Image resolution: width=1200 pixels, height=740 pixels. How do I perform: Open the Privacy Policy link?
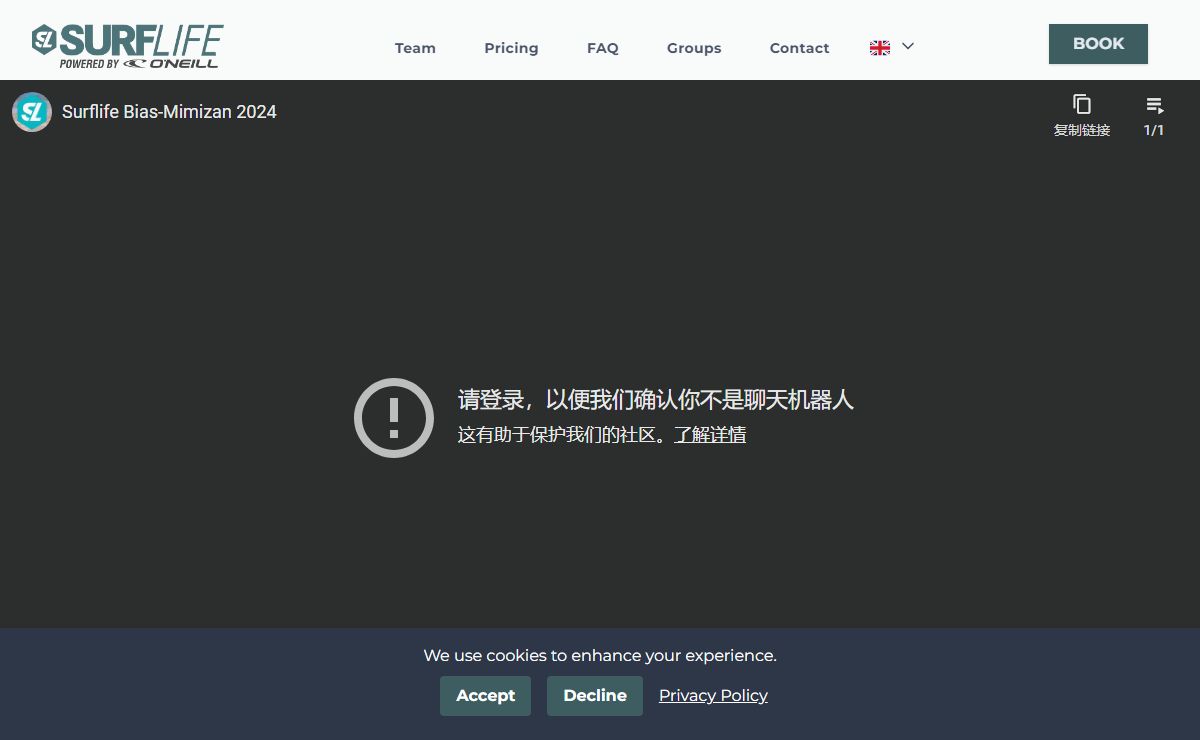(x=713, y=696)
